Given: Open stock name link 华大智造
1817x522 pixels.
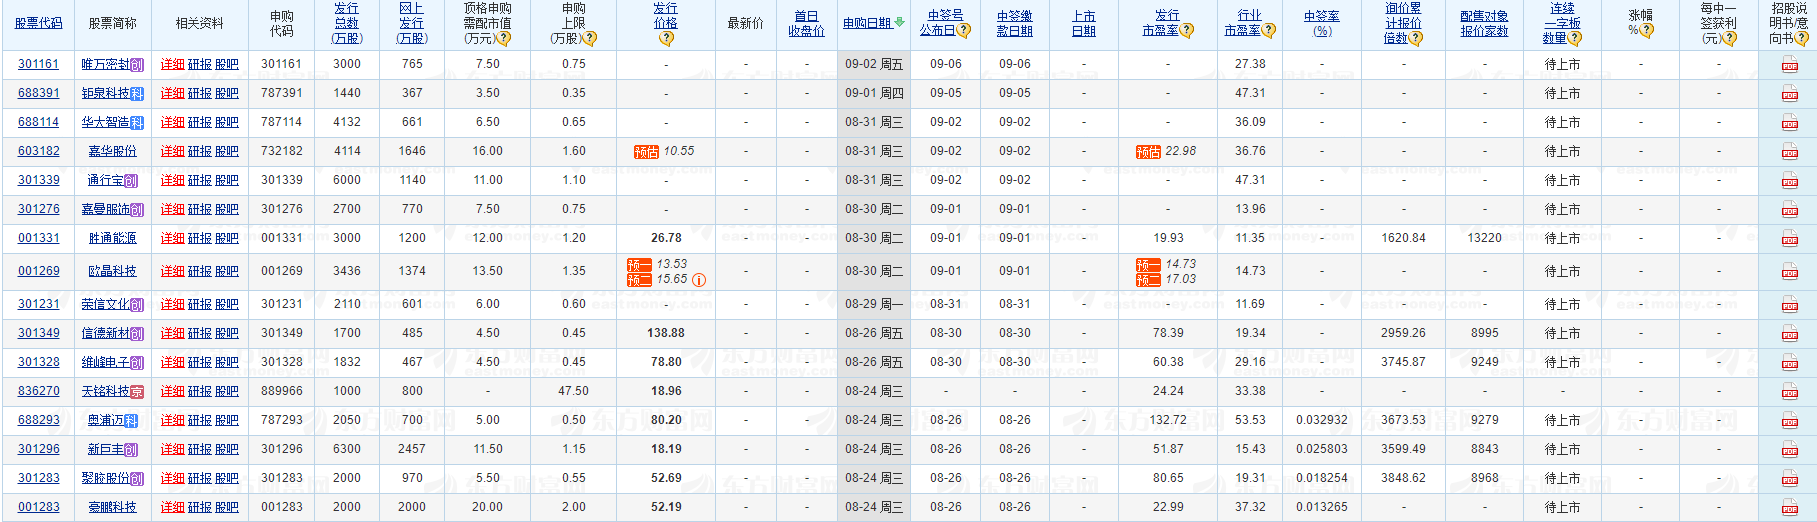Looking at the screenshot, I should (x=106, y=122).
